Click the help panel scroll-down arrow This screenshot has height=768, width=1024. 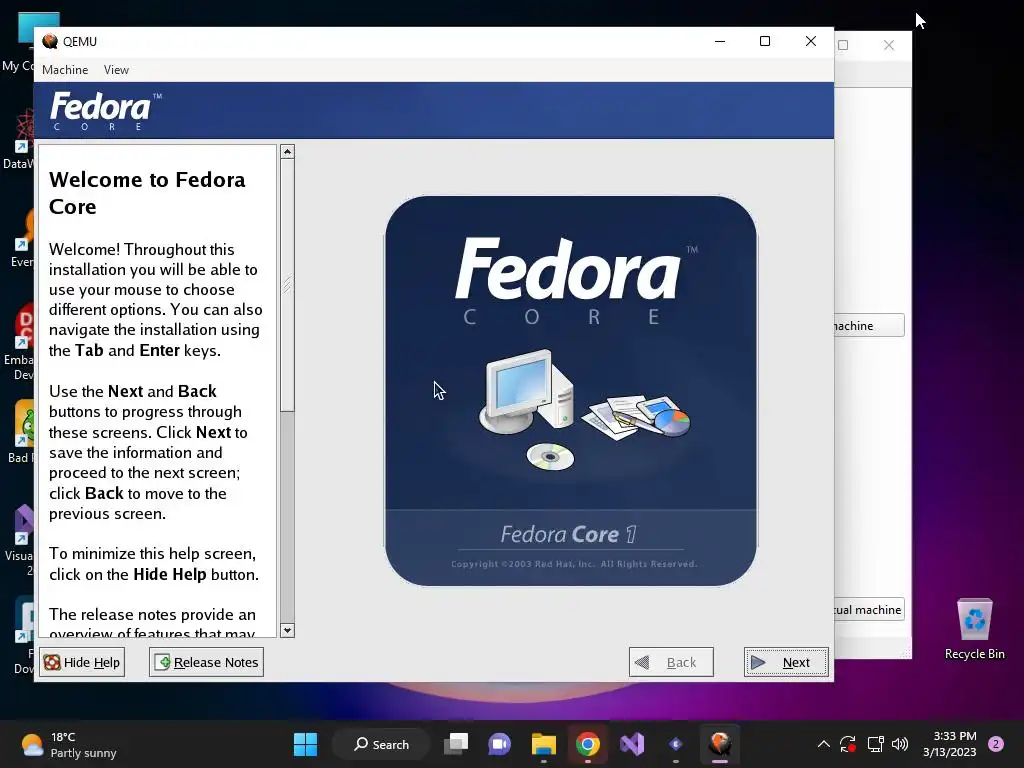coord(287,630)
